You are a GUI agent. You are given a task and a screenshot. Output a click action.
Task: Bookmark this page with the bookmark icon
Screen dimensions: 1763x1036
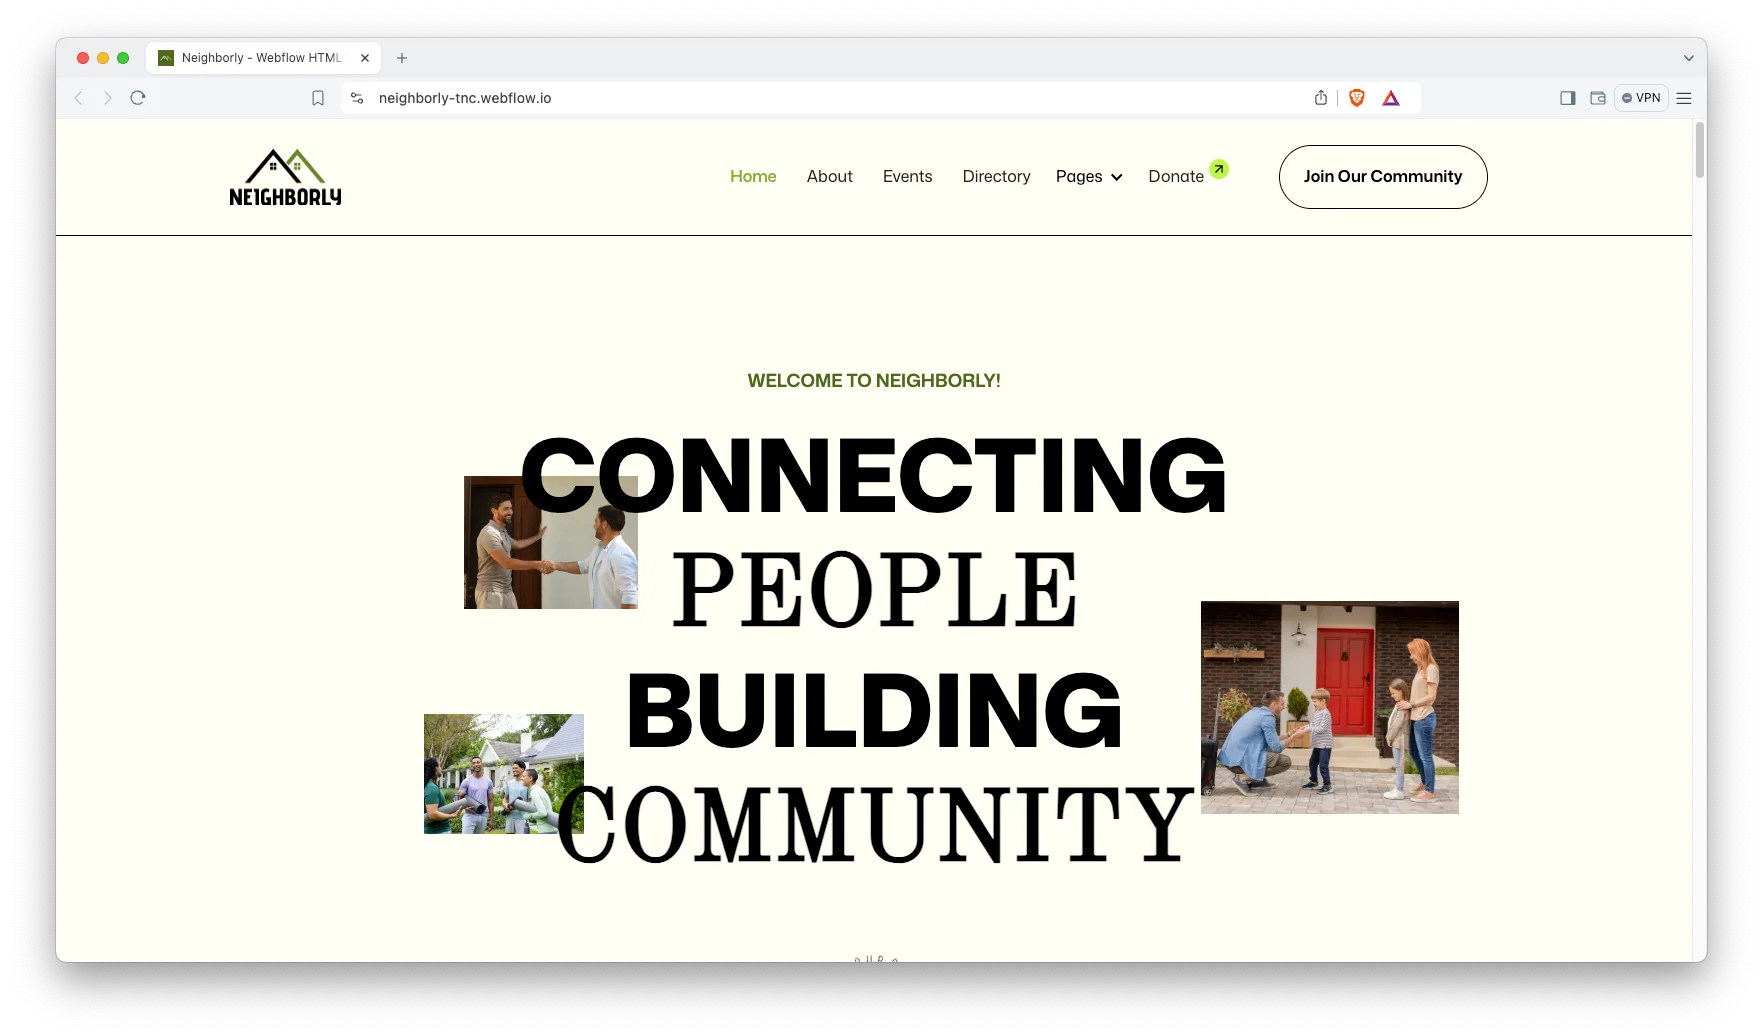click(x=318, y=98)
